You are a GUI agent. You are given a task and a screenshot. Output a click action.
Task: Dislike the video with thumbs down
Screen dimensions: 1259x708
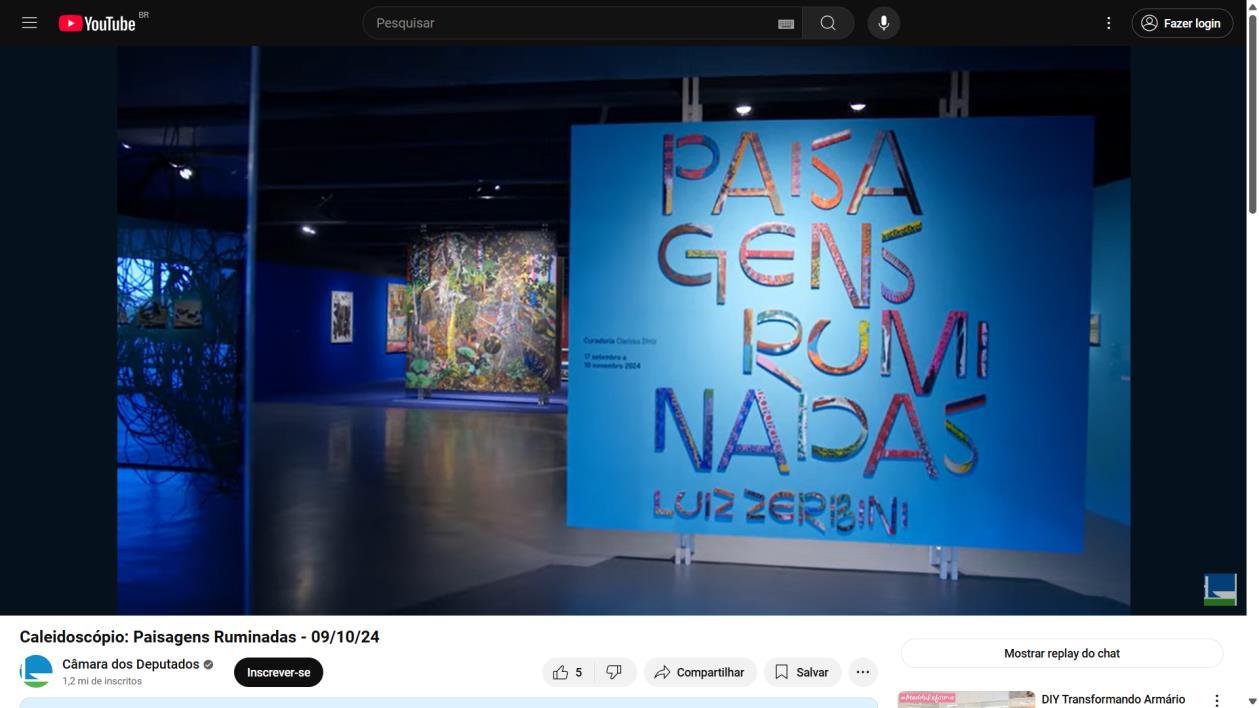[615, 672]
